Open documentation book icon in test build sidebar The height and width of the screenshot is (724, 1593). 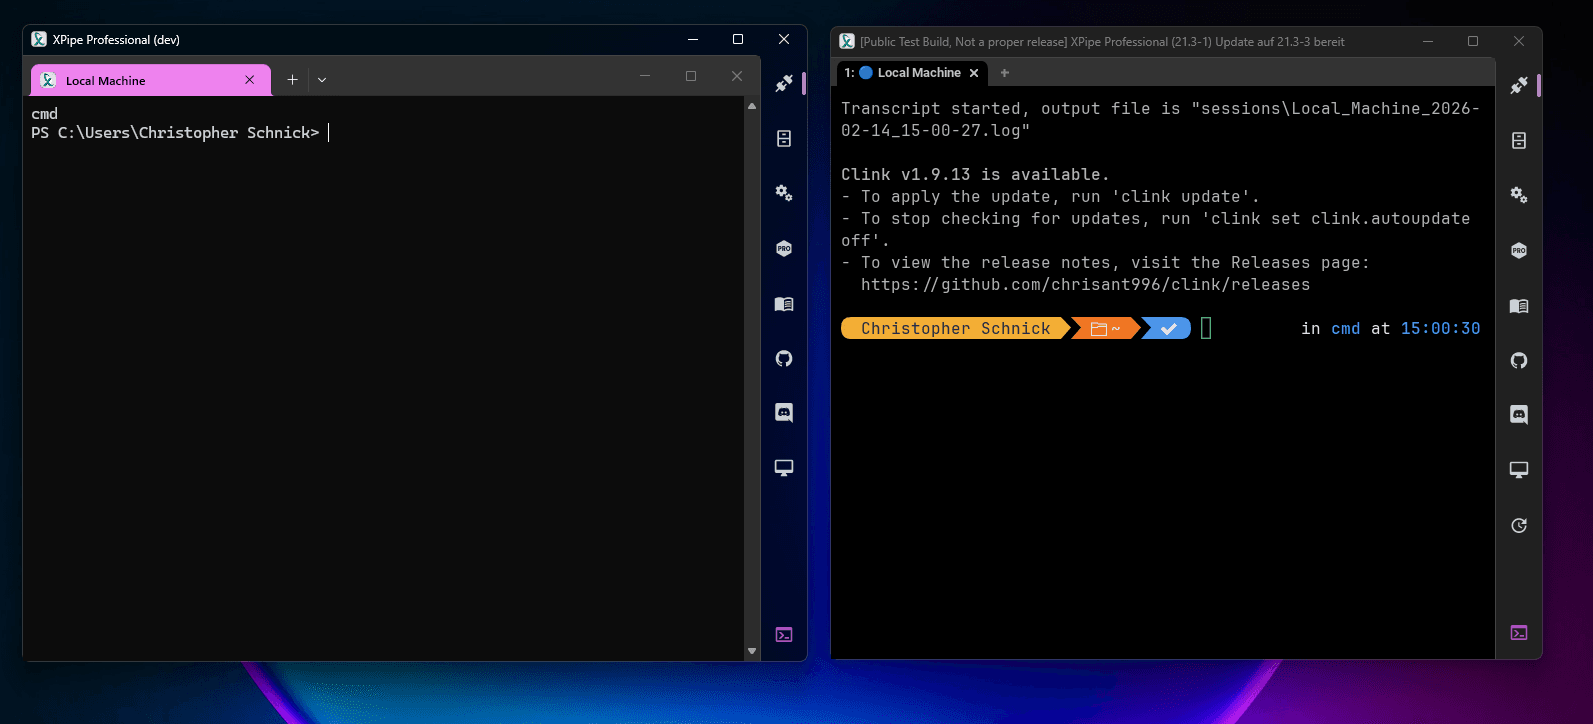click(x=1518, y=306)
